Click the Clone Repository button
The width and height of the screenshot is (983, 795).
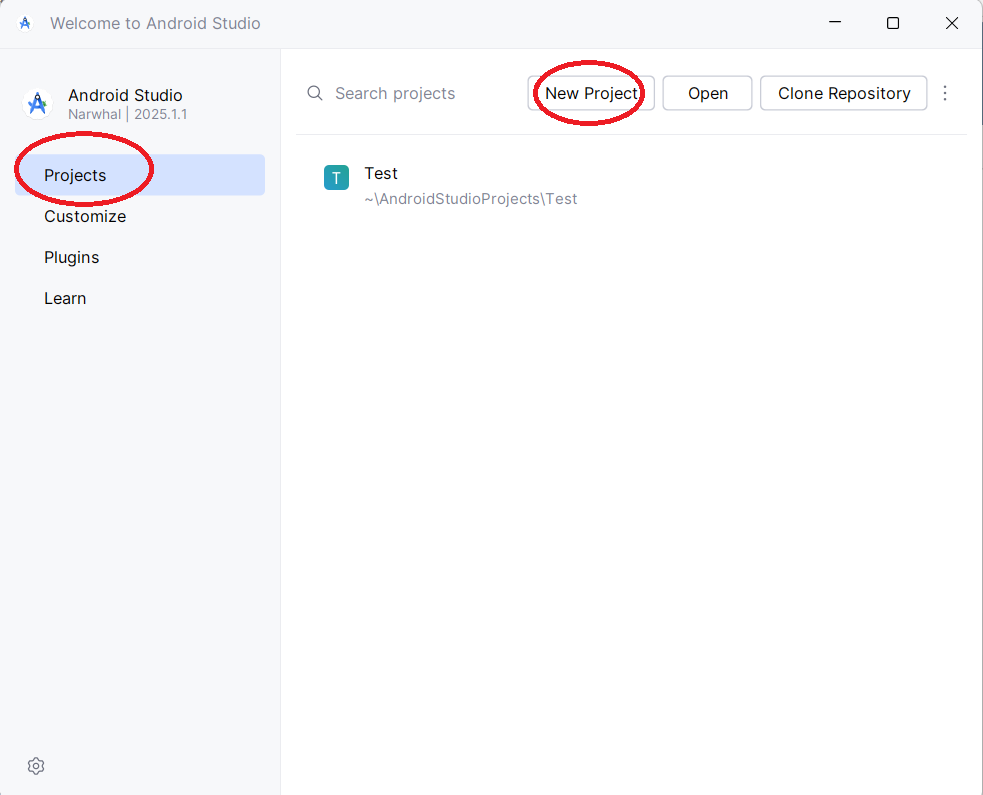click(x=843, y=93)
